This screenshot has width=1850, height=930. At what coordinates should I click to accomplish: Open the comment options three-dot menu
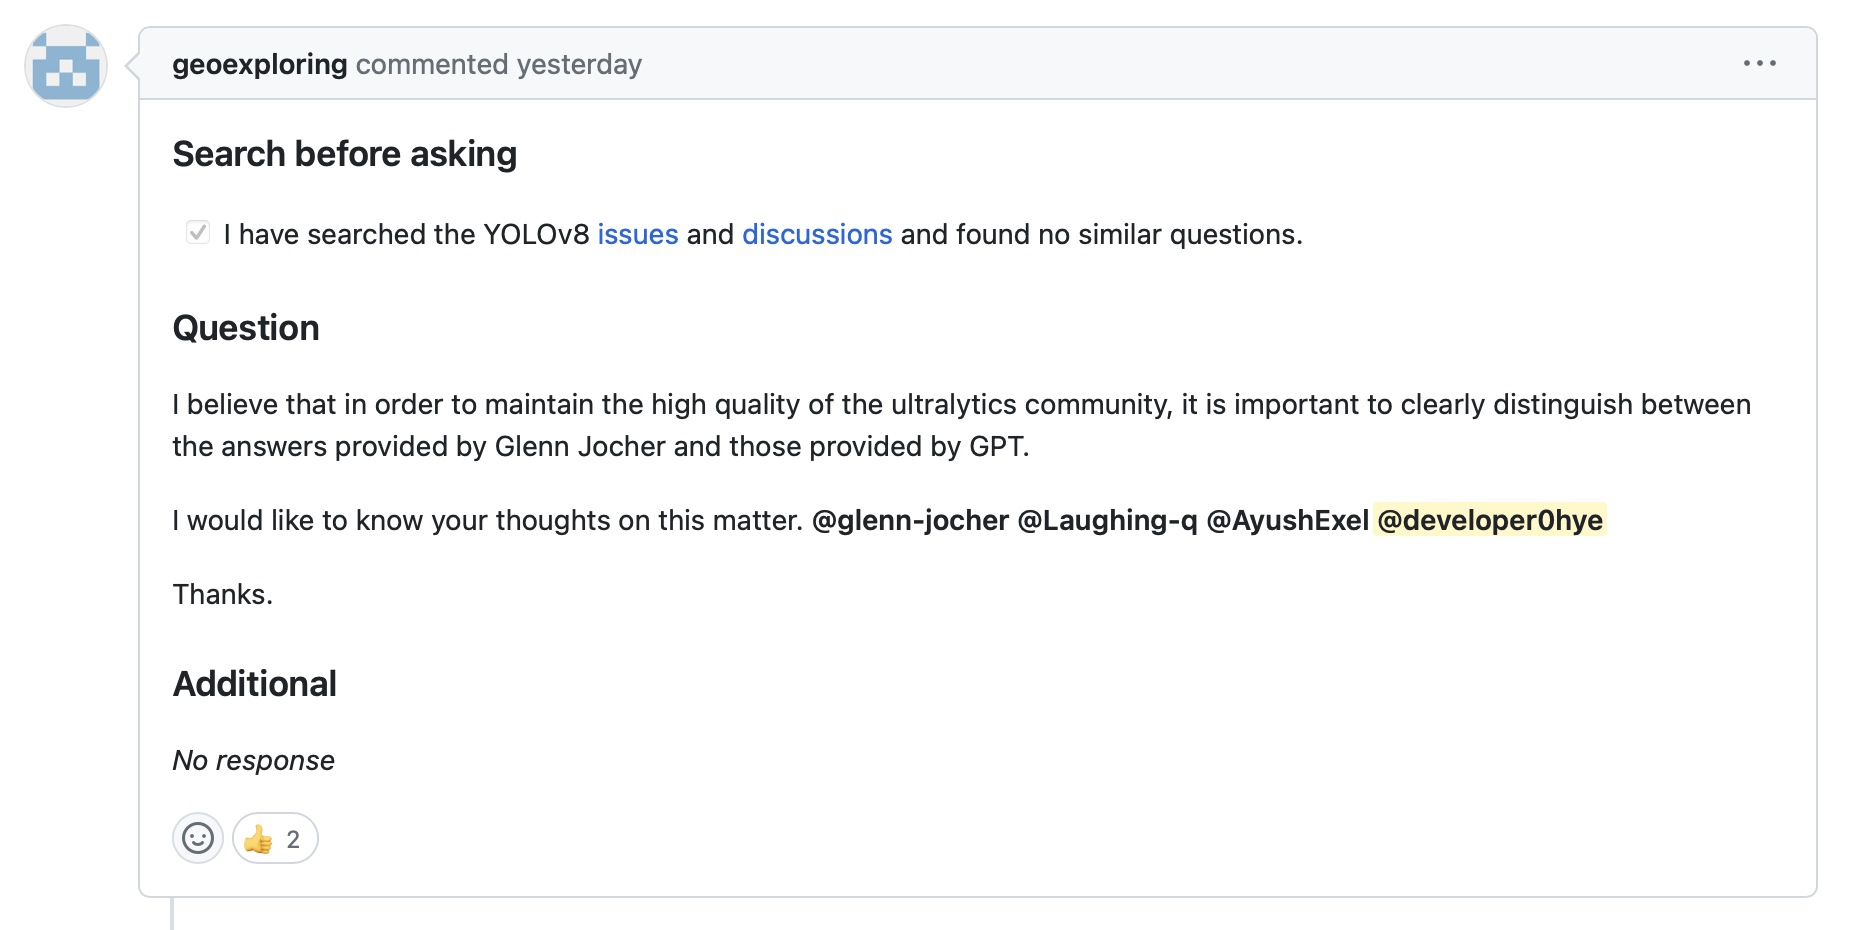[x=1759, y=63]
